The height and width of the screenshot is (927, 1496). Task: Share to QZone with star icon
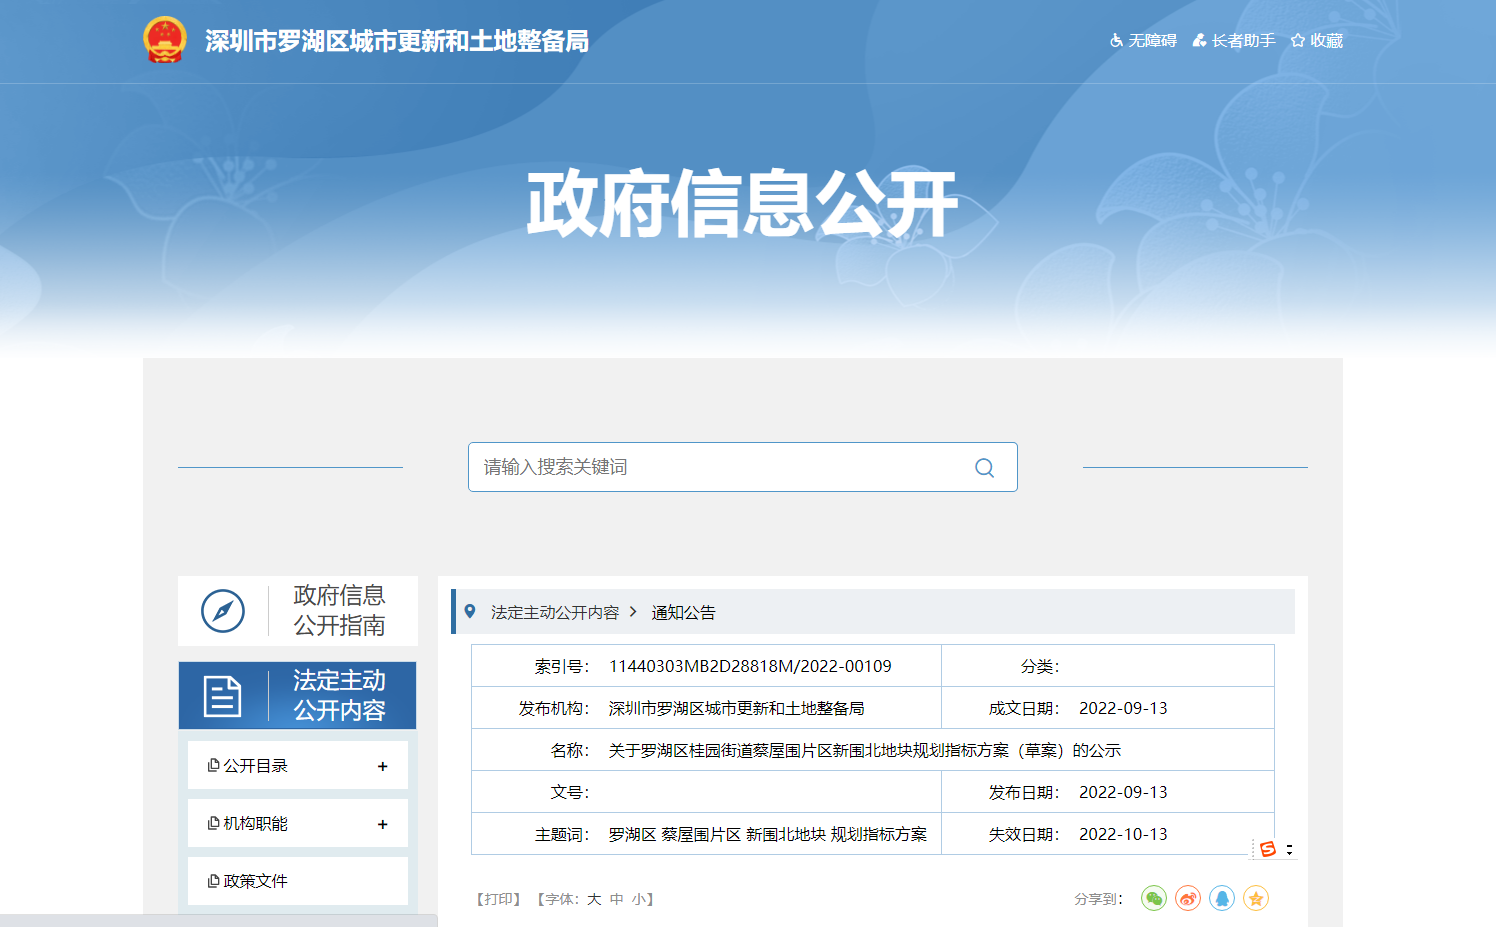click(x=1256, y=899)
